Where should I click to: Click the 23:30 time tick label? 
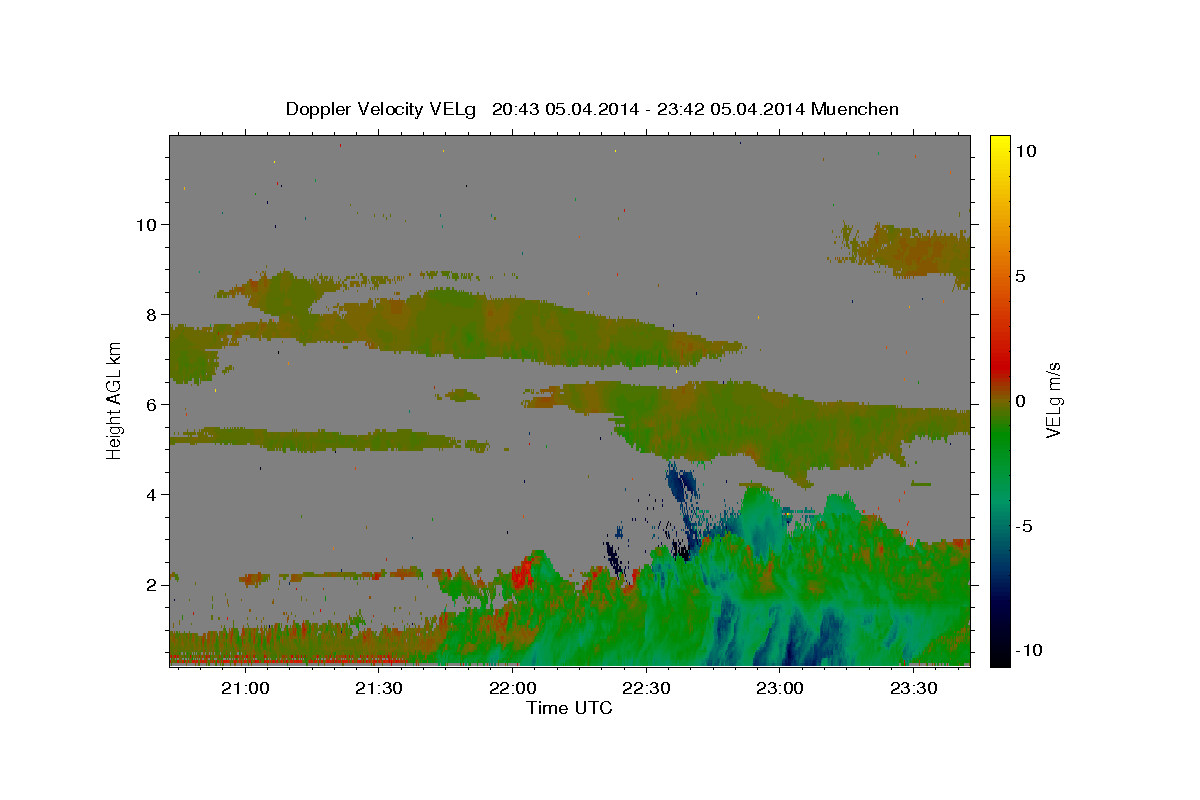click(x=913, y=689)
